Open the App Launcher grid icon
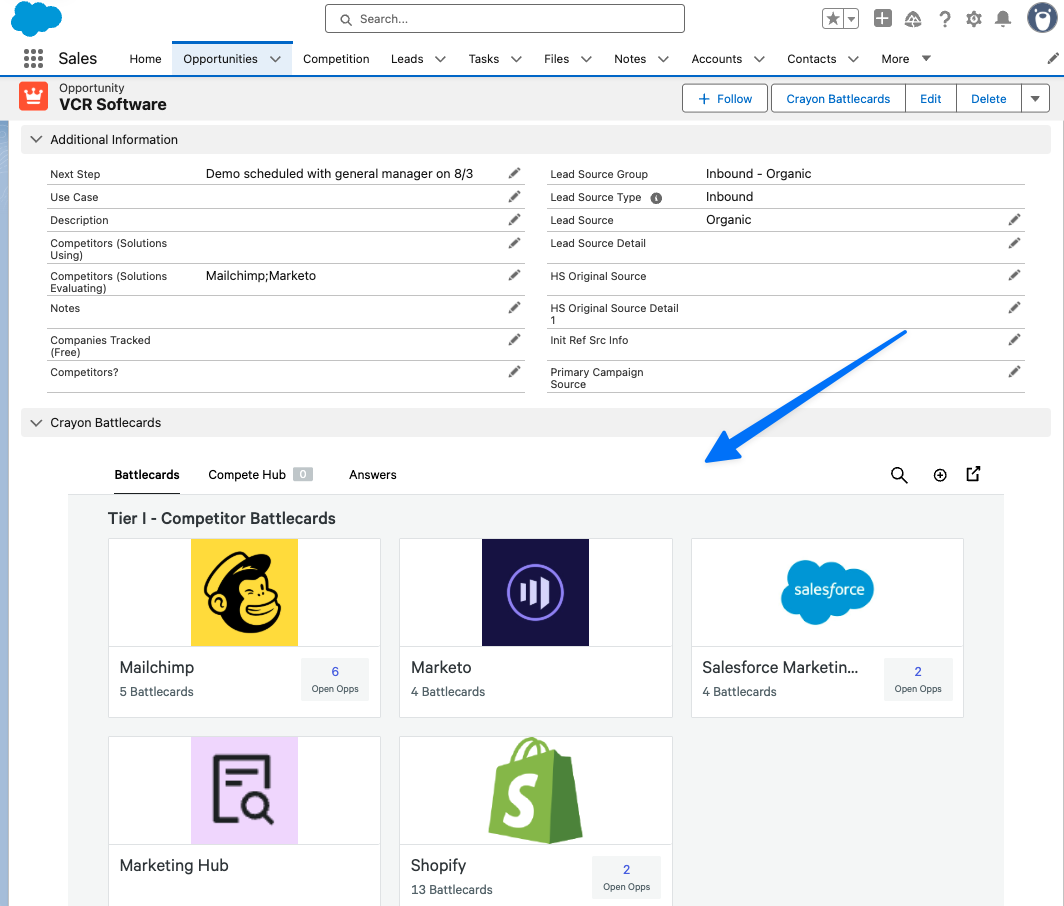Image resolution: width=1064 pixels, height=906 pixels. [33, 59]
